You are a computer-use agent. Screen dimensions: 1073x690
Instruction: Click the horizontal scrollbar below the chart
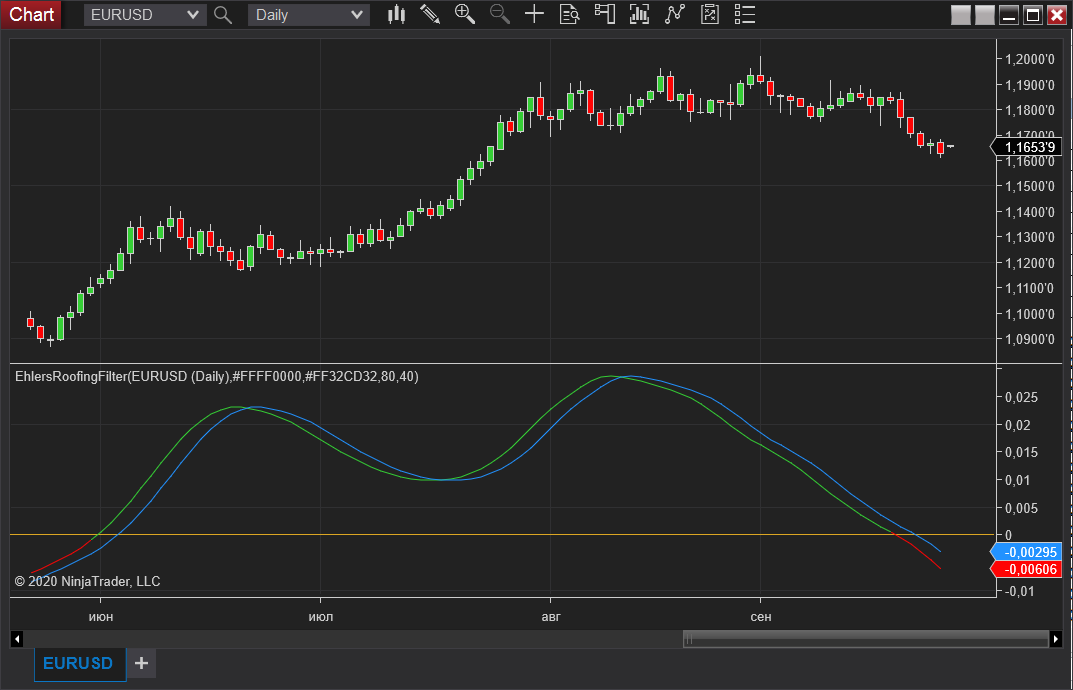coord(865,638)
